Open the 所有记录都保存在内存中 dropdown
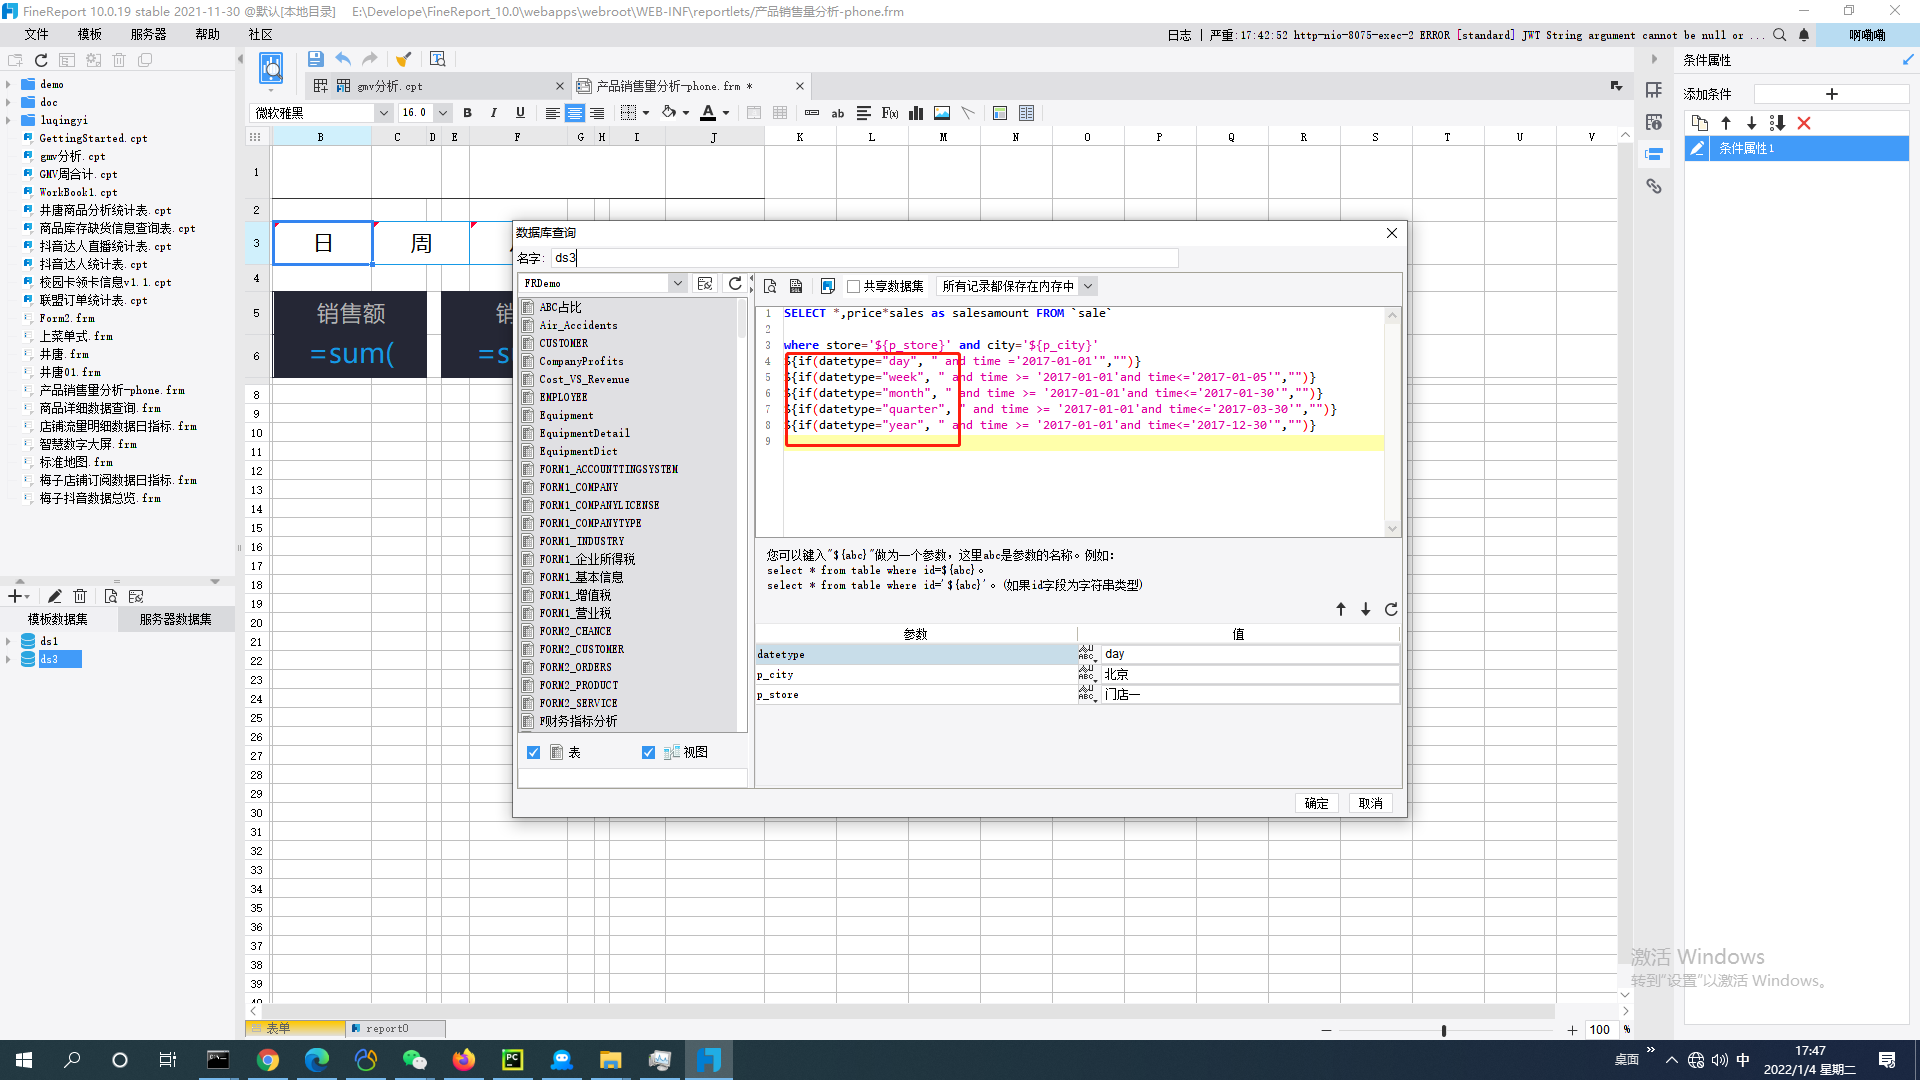The image size is (1920, 1080). coord(1088,287)
